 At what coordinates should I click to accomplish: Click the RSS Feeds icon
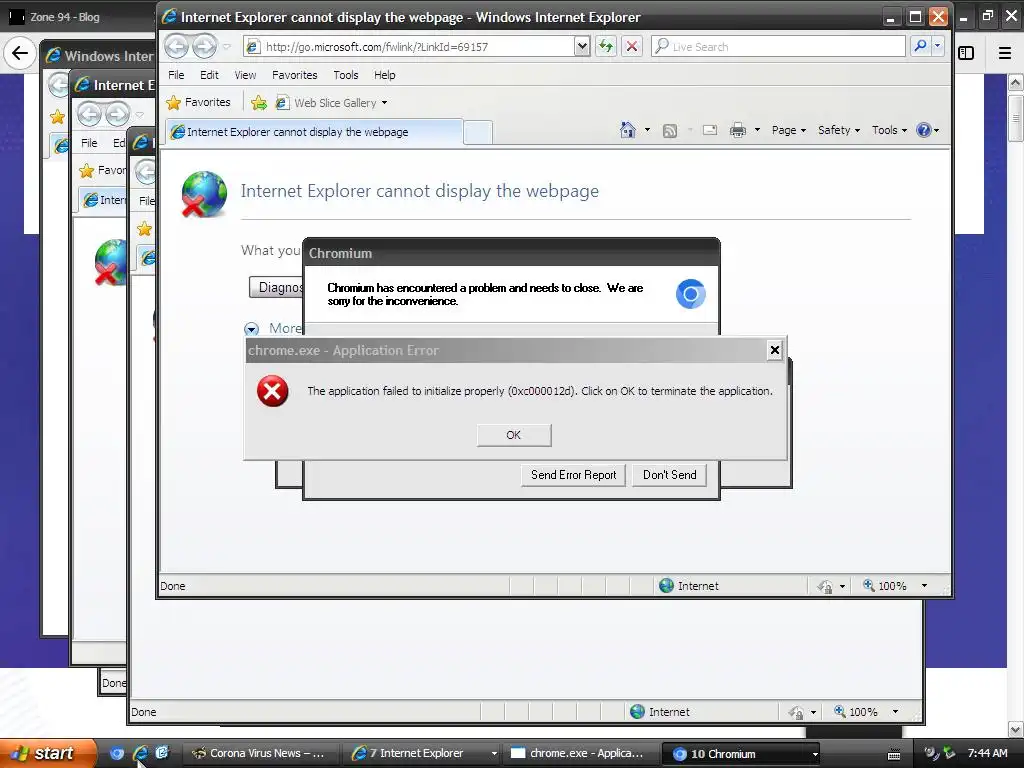669,131
